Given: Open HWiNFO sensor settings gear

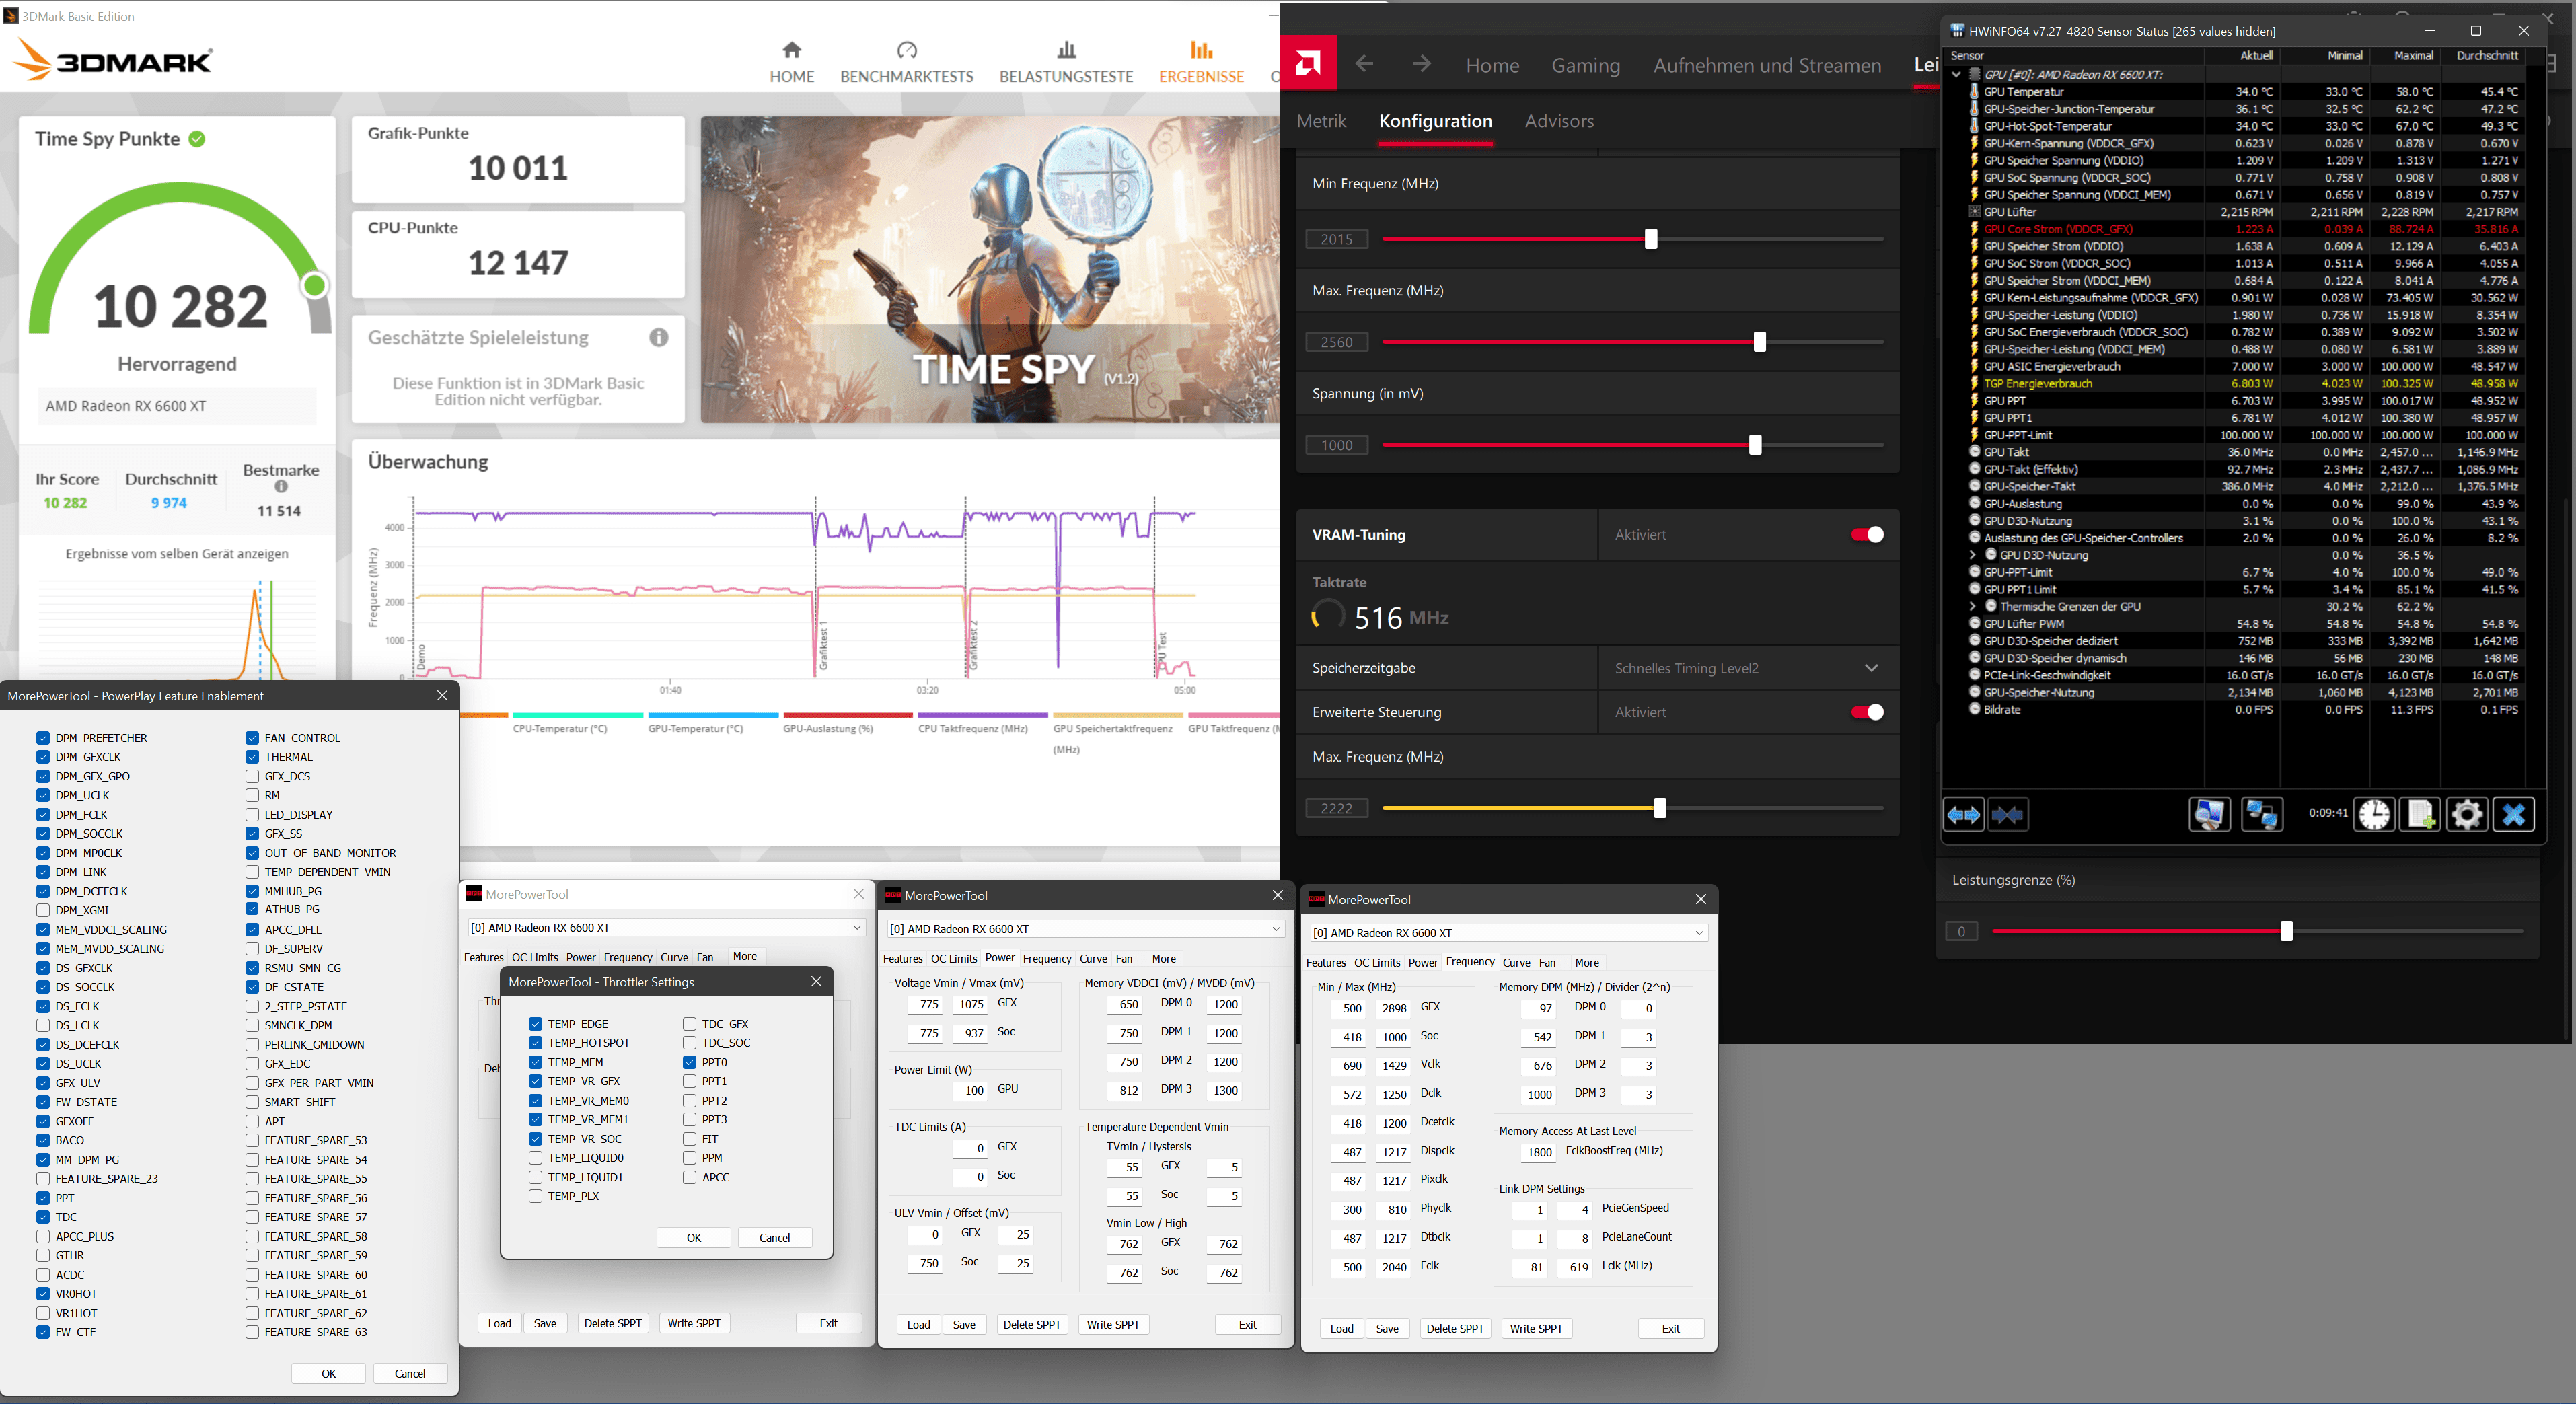Looking at the screenshot, I should (2466, 815).
